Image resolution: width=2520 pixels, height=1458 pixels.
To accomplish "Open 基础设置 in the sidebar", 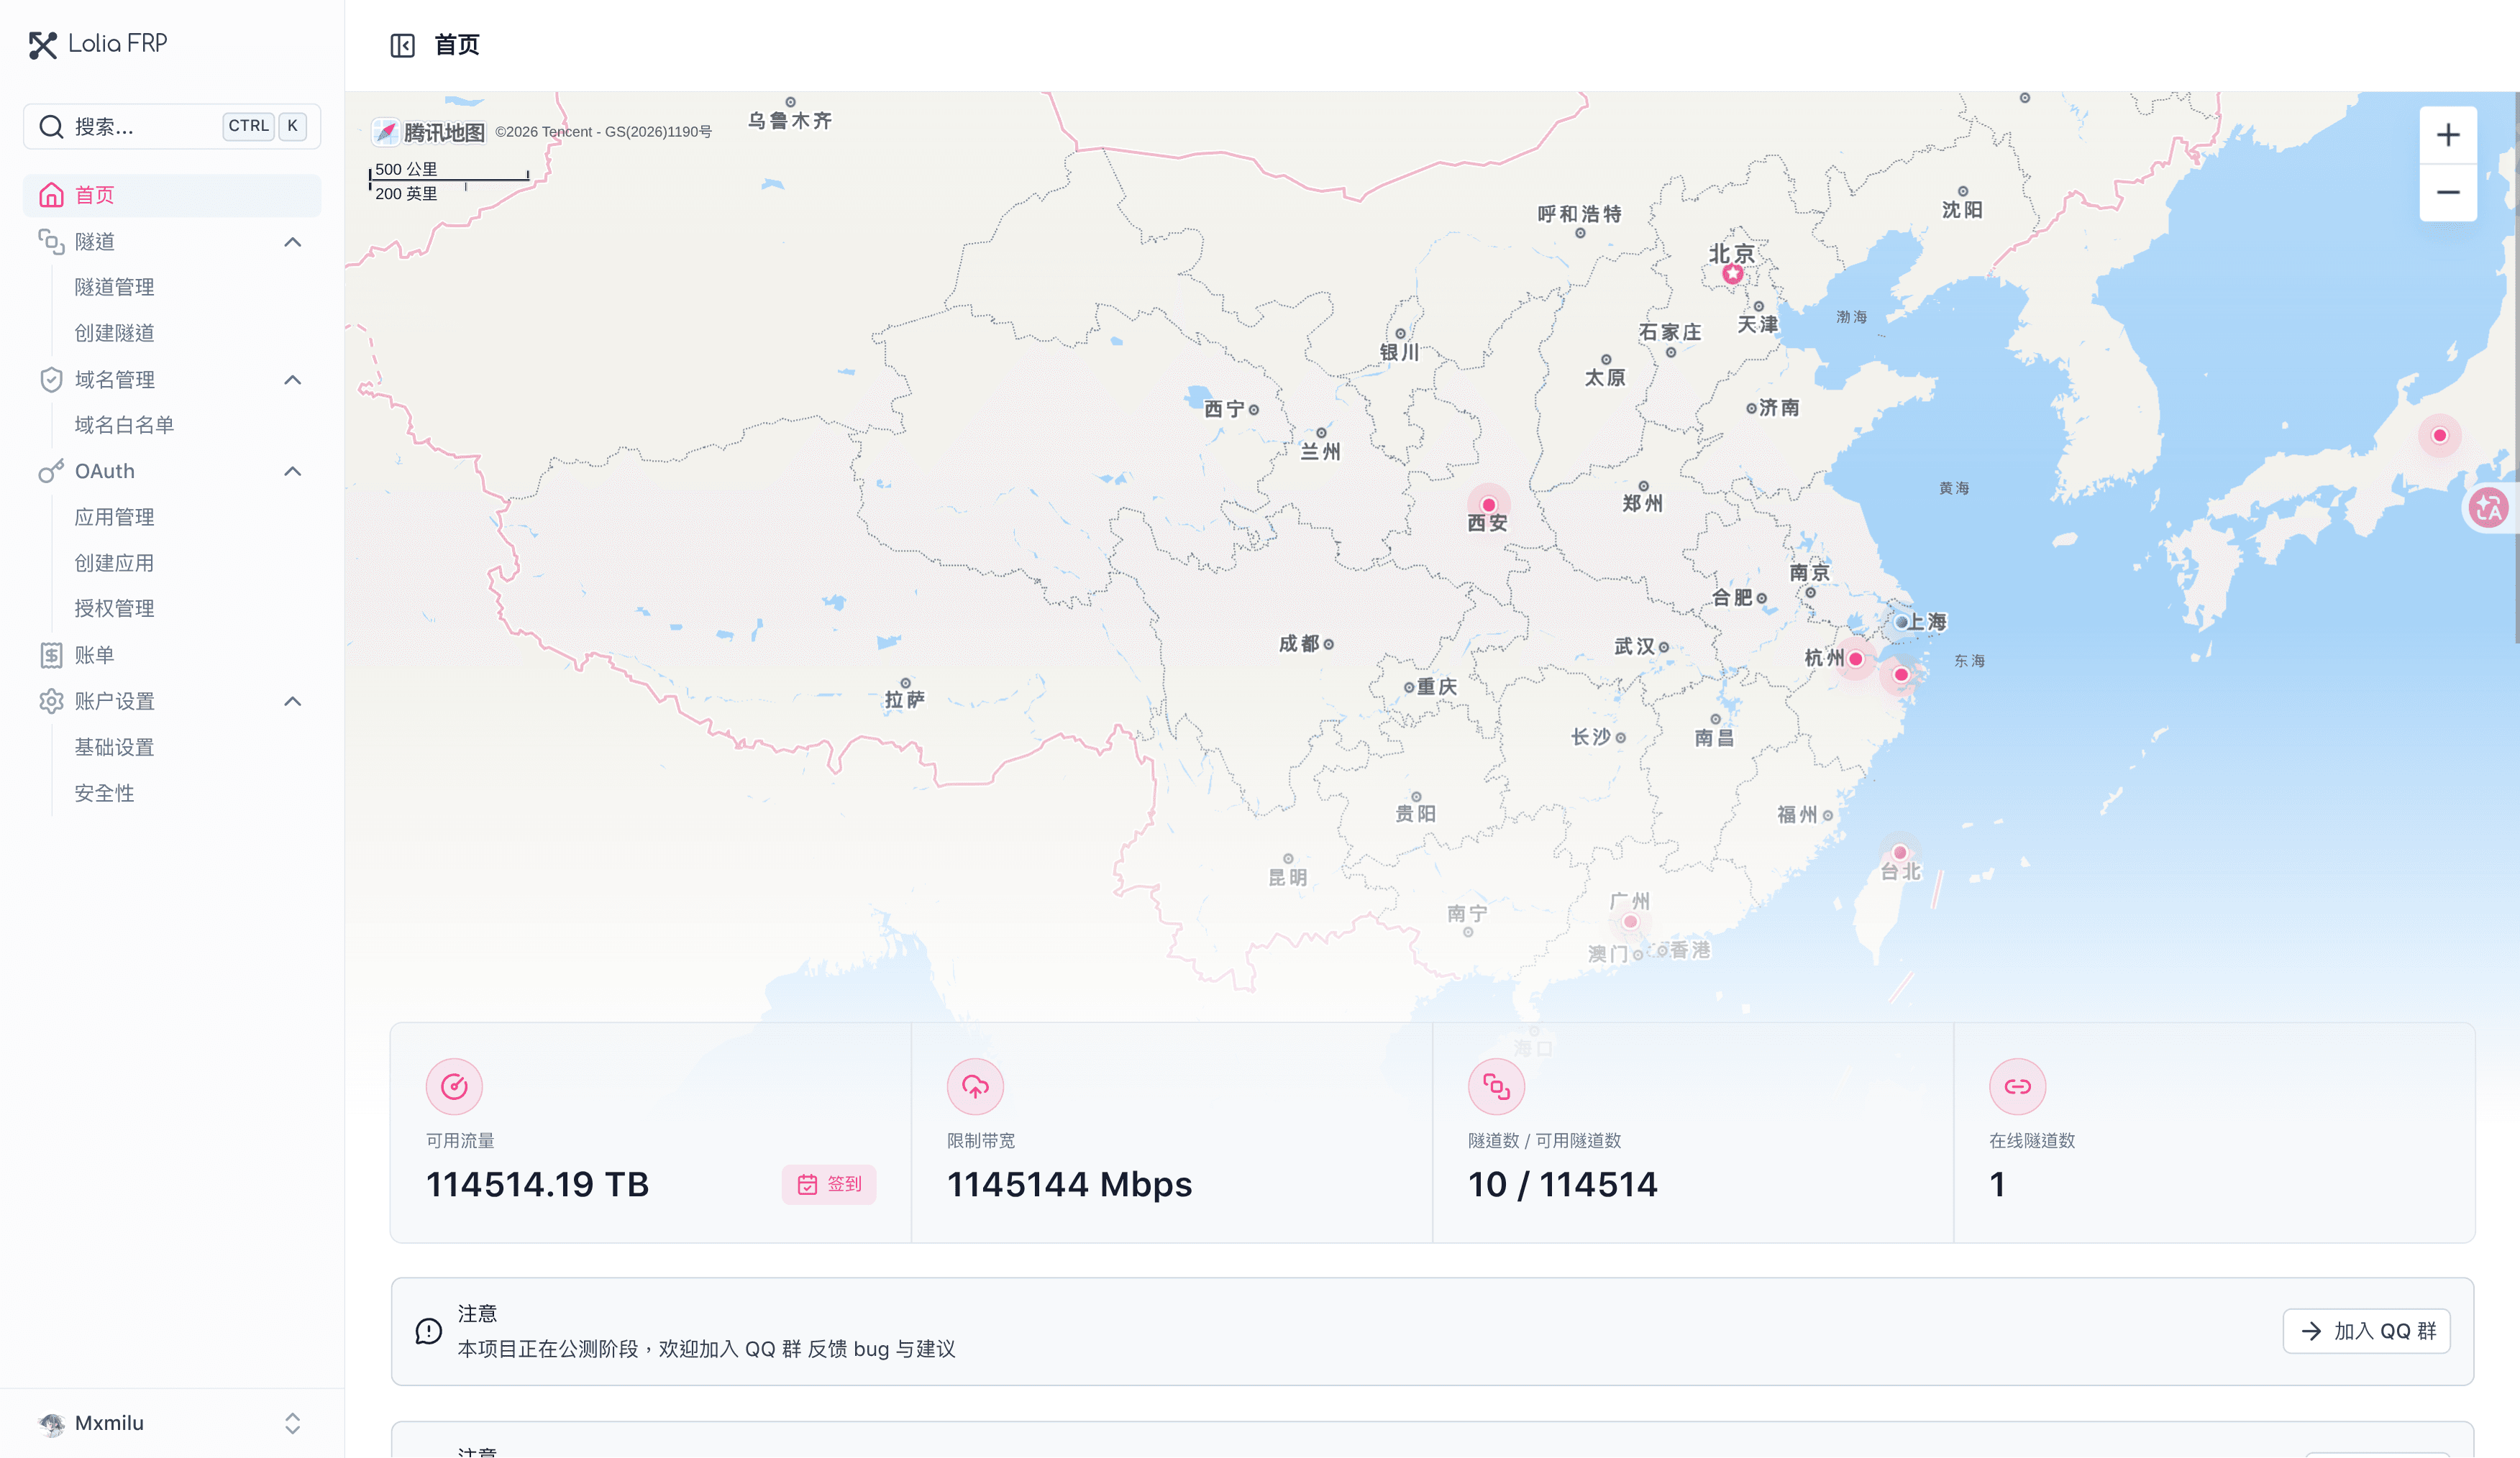I will (114, 747).
